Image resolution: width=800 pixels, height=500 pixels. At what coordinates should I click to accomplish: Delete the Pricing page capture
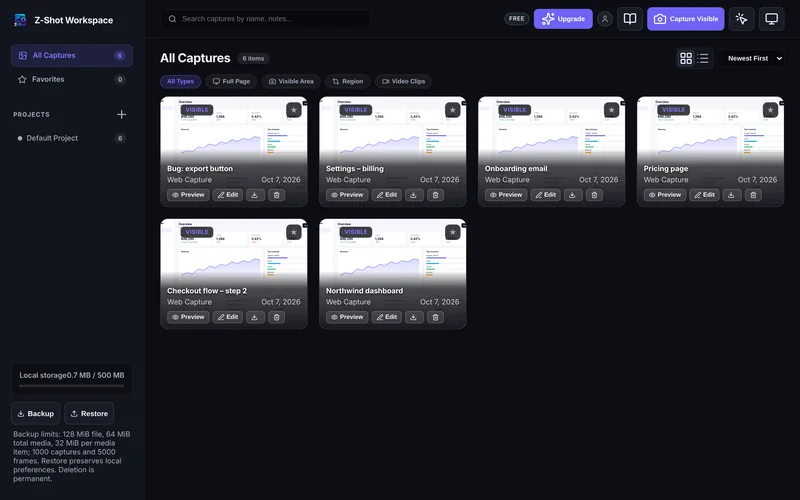tap(753, 195)
